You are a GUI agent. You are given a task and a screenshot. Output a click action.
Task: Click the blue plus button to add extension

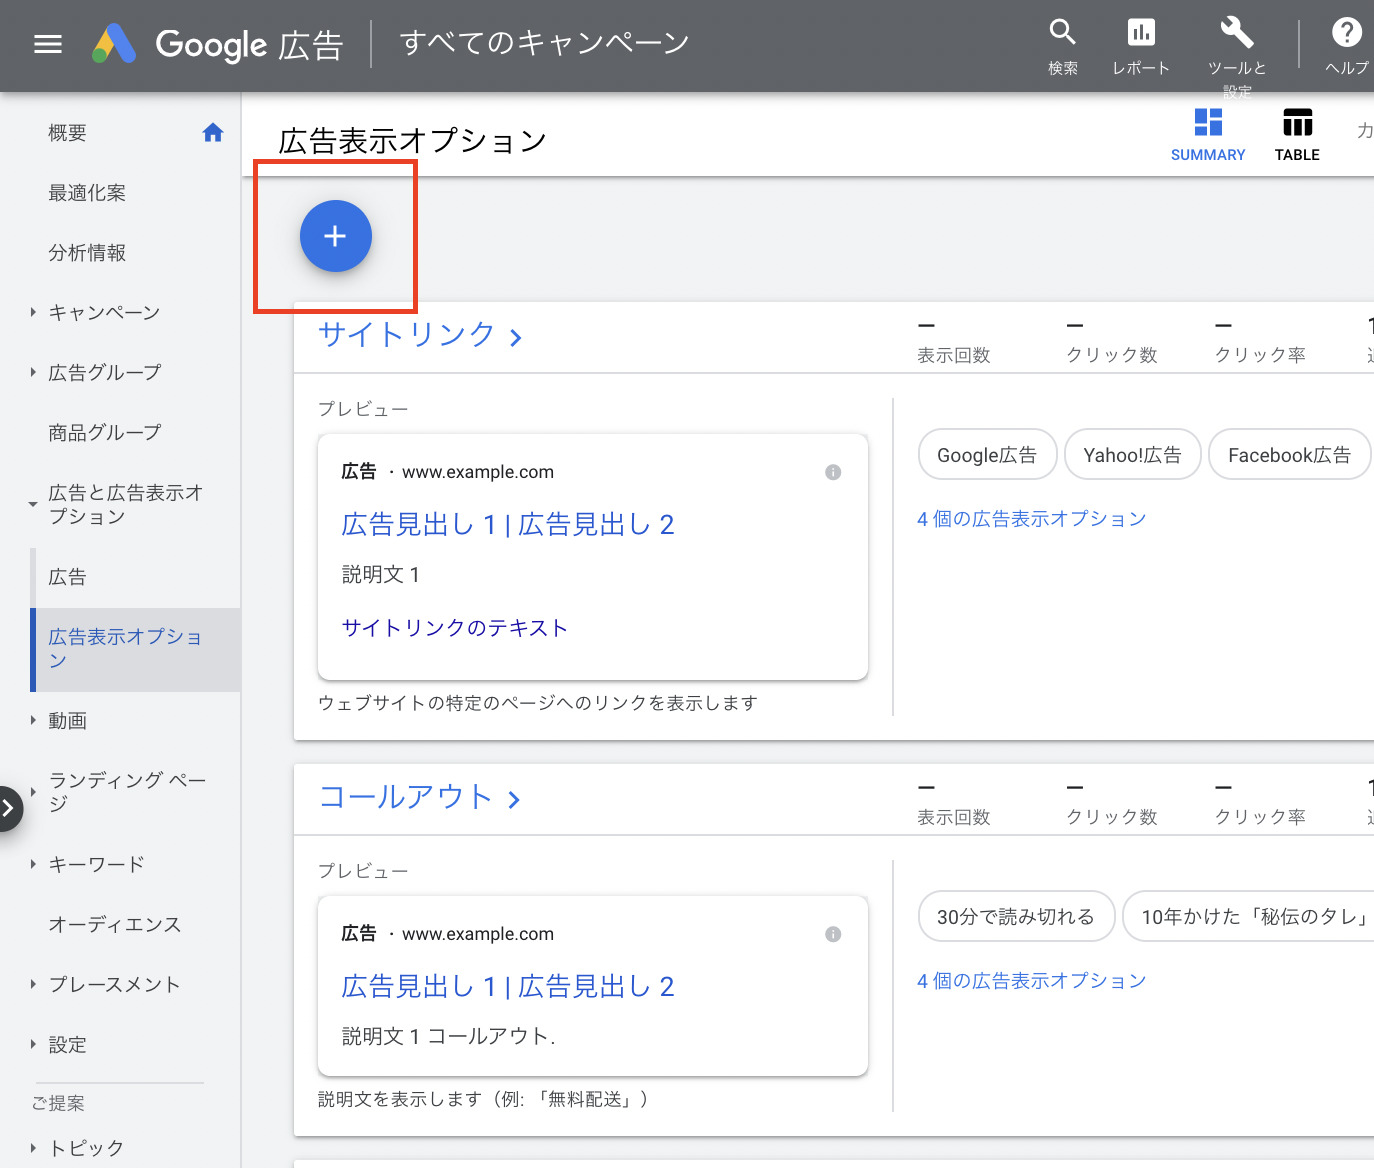pyautogui.click(x=335, y=236)
